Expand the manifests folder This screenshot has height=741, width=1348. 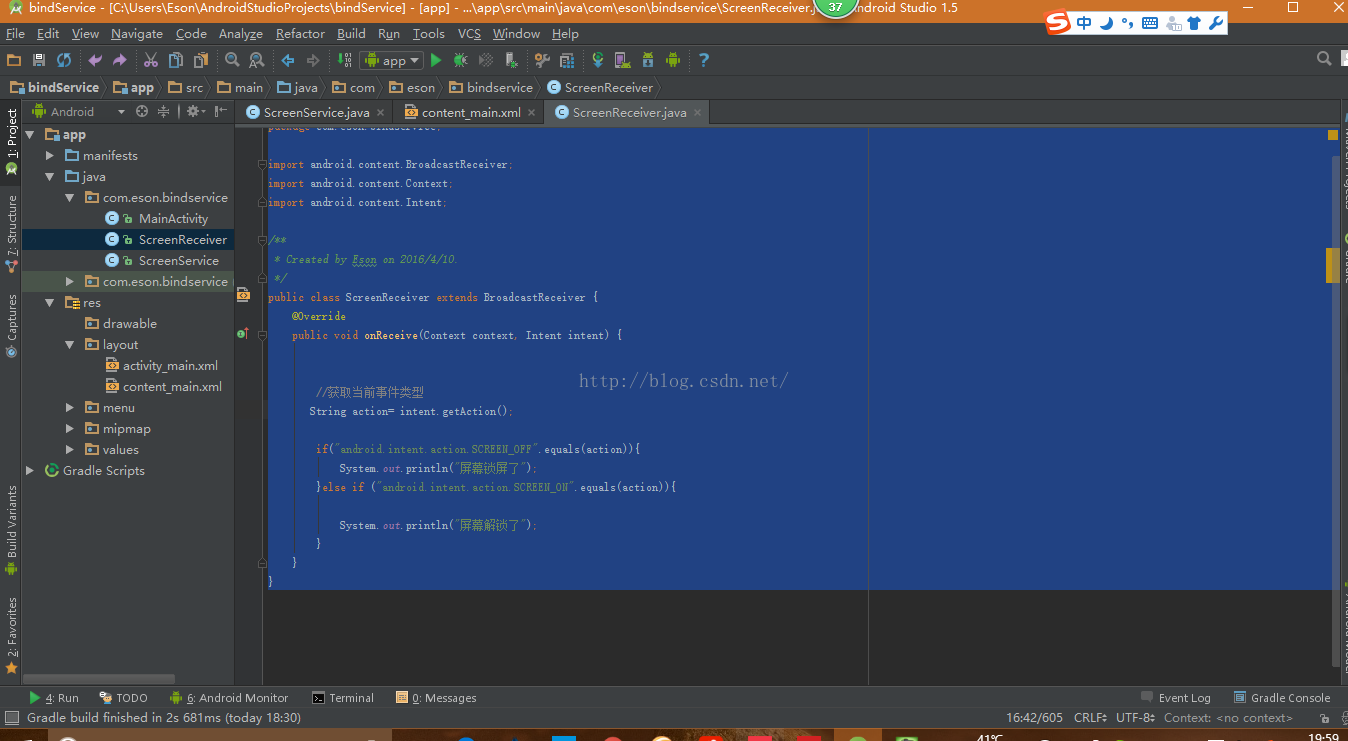[x=50, y=156]
